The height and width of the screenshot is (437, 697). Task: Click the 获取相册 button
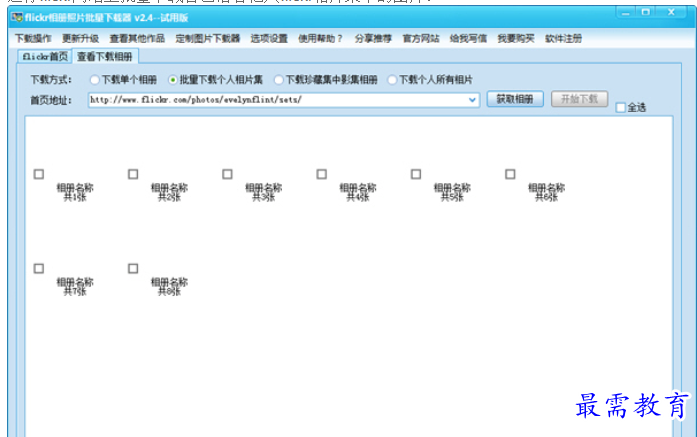coord(515,99)
